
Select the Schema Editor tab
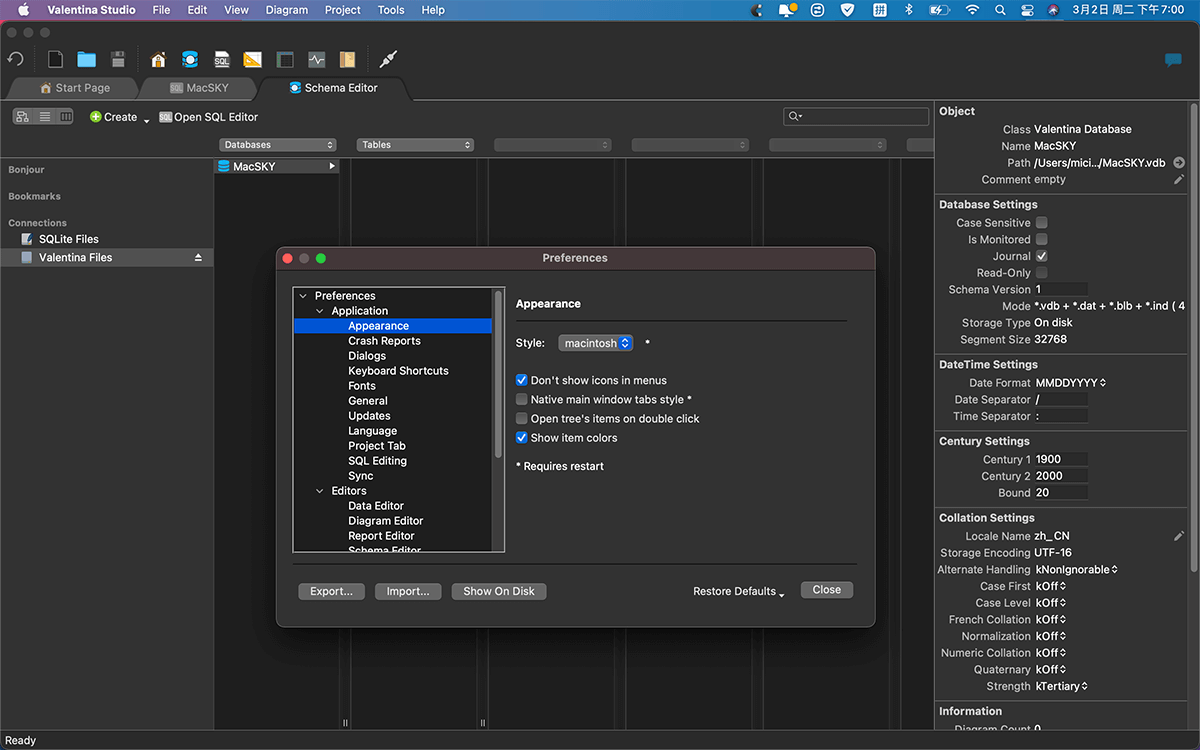coord(333,88)
